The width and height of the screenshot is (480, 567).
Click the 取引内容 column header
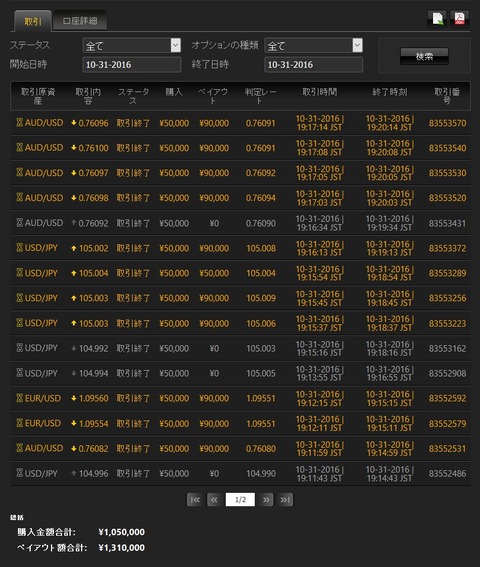[88, 96]
